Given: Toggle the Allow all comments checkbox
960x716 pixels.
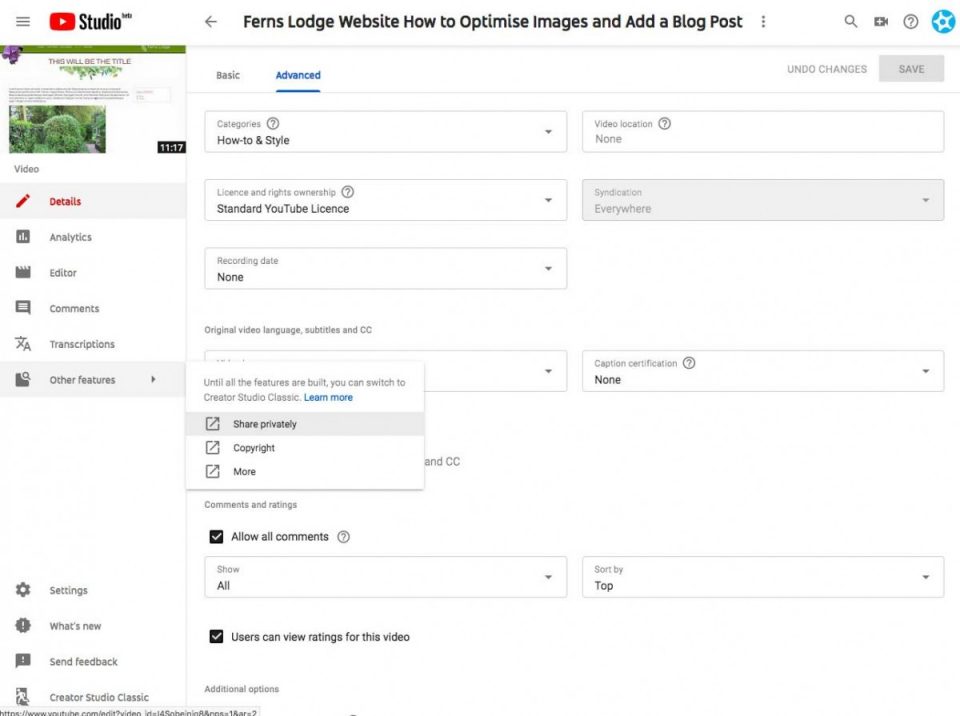Looking at the screenshot, I should point(216,537).
